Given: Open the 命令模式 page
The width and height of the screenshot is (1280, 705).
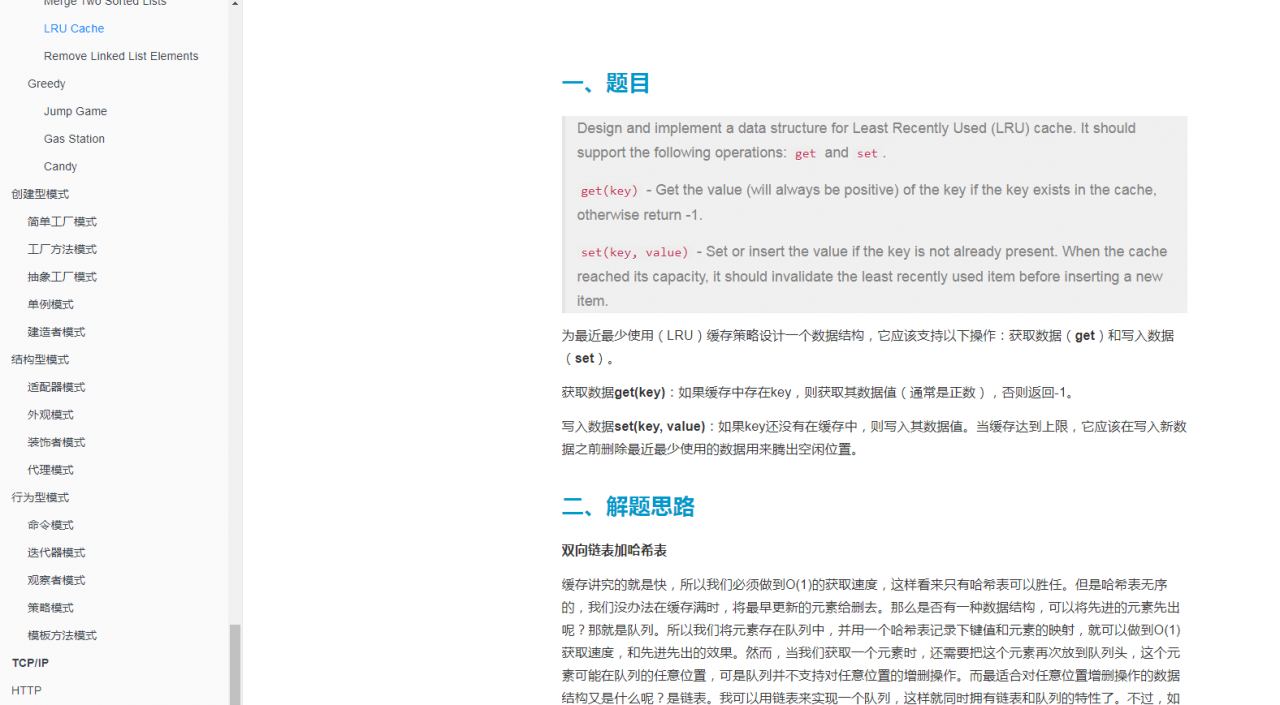Looking at the screenshot, I should pos(50,525).
